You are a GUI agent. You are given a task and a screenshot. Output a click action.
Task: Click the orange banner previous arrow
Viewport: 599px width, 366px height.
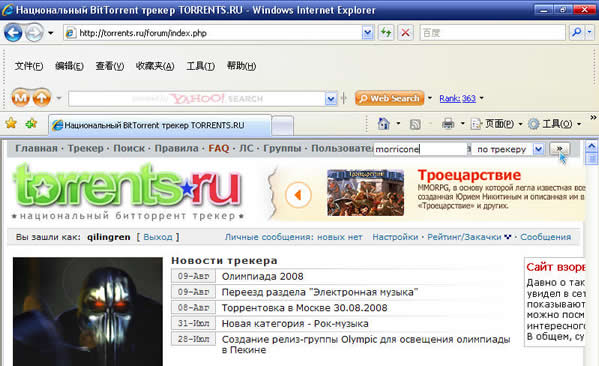298,195
